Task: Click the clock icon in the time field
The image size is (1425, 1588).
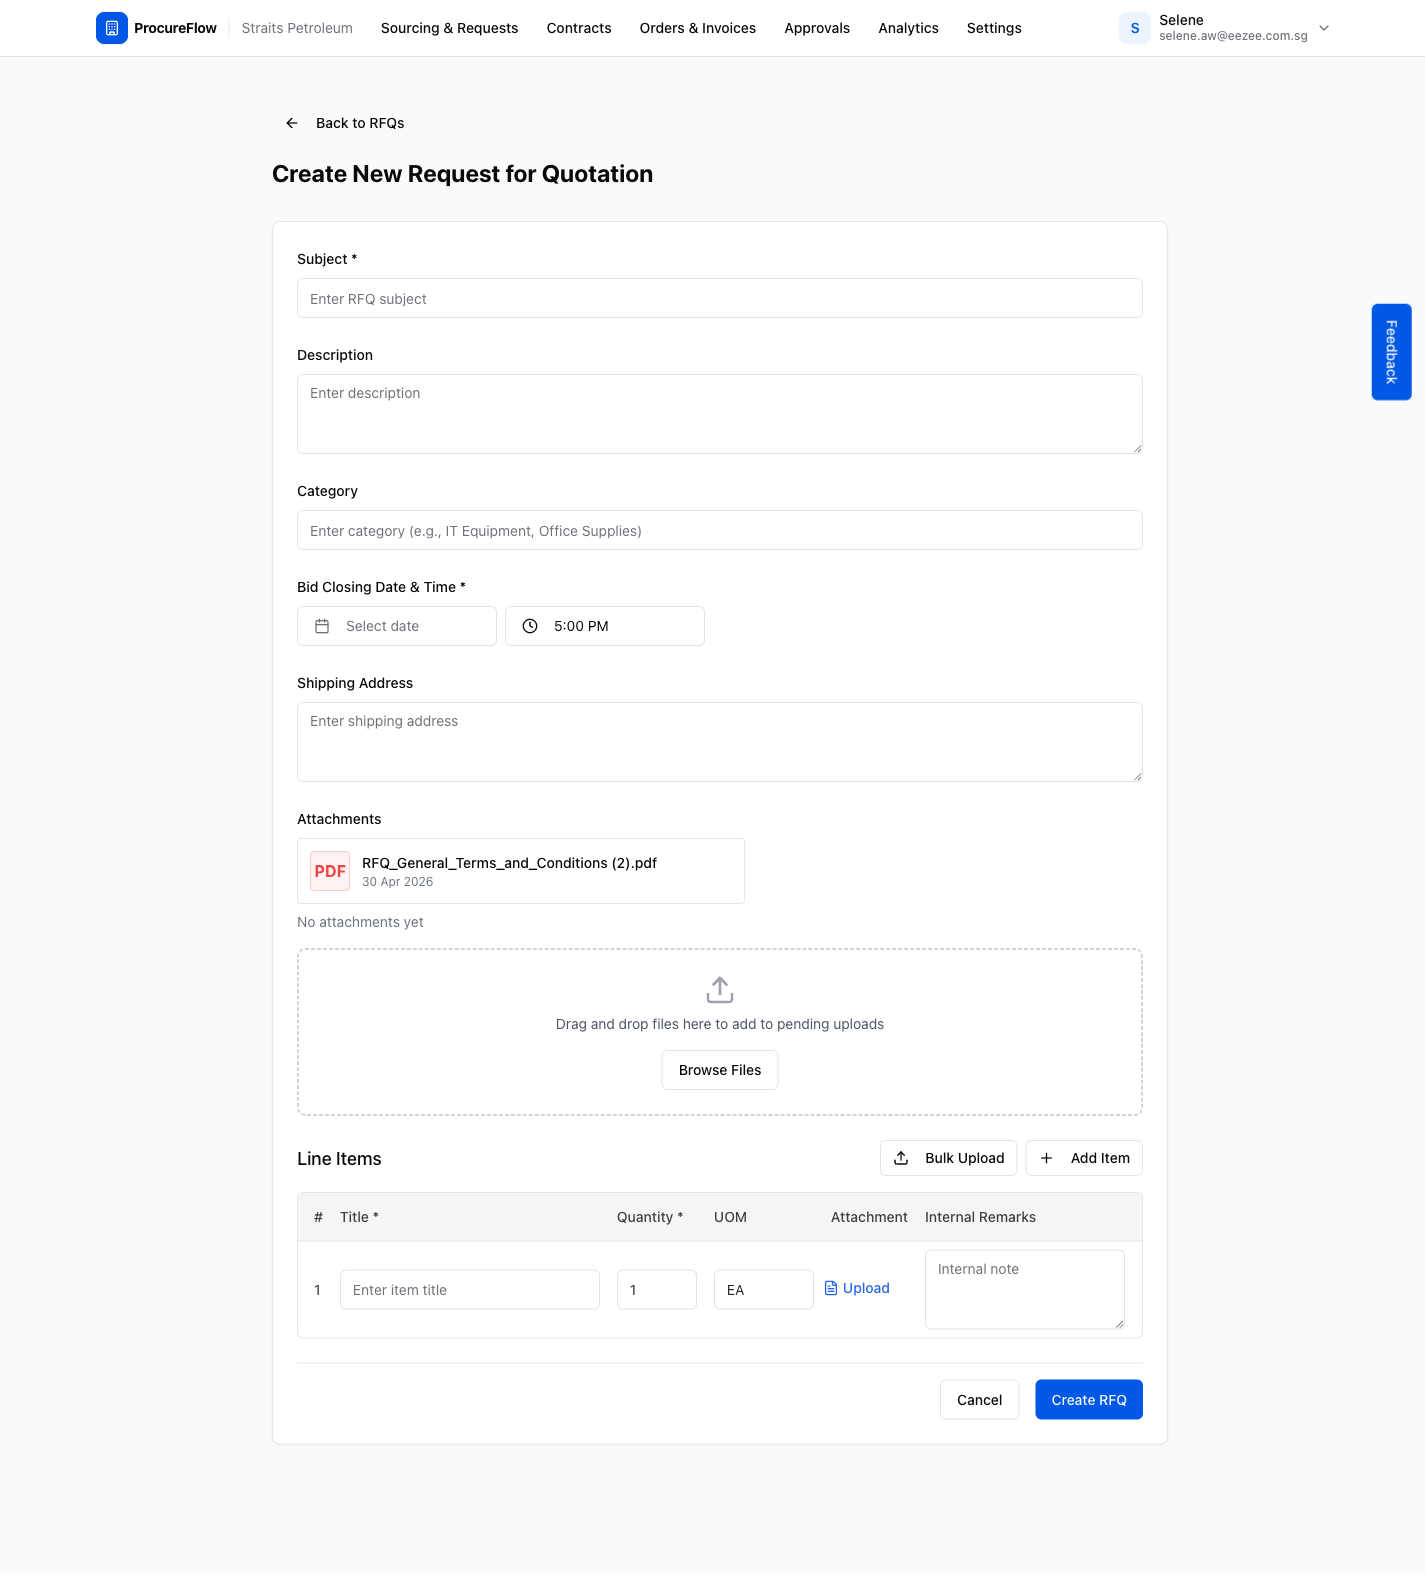Action: [530, 626]
